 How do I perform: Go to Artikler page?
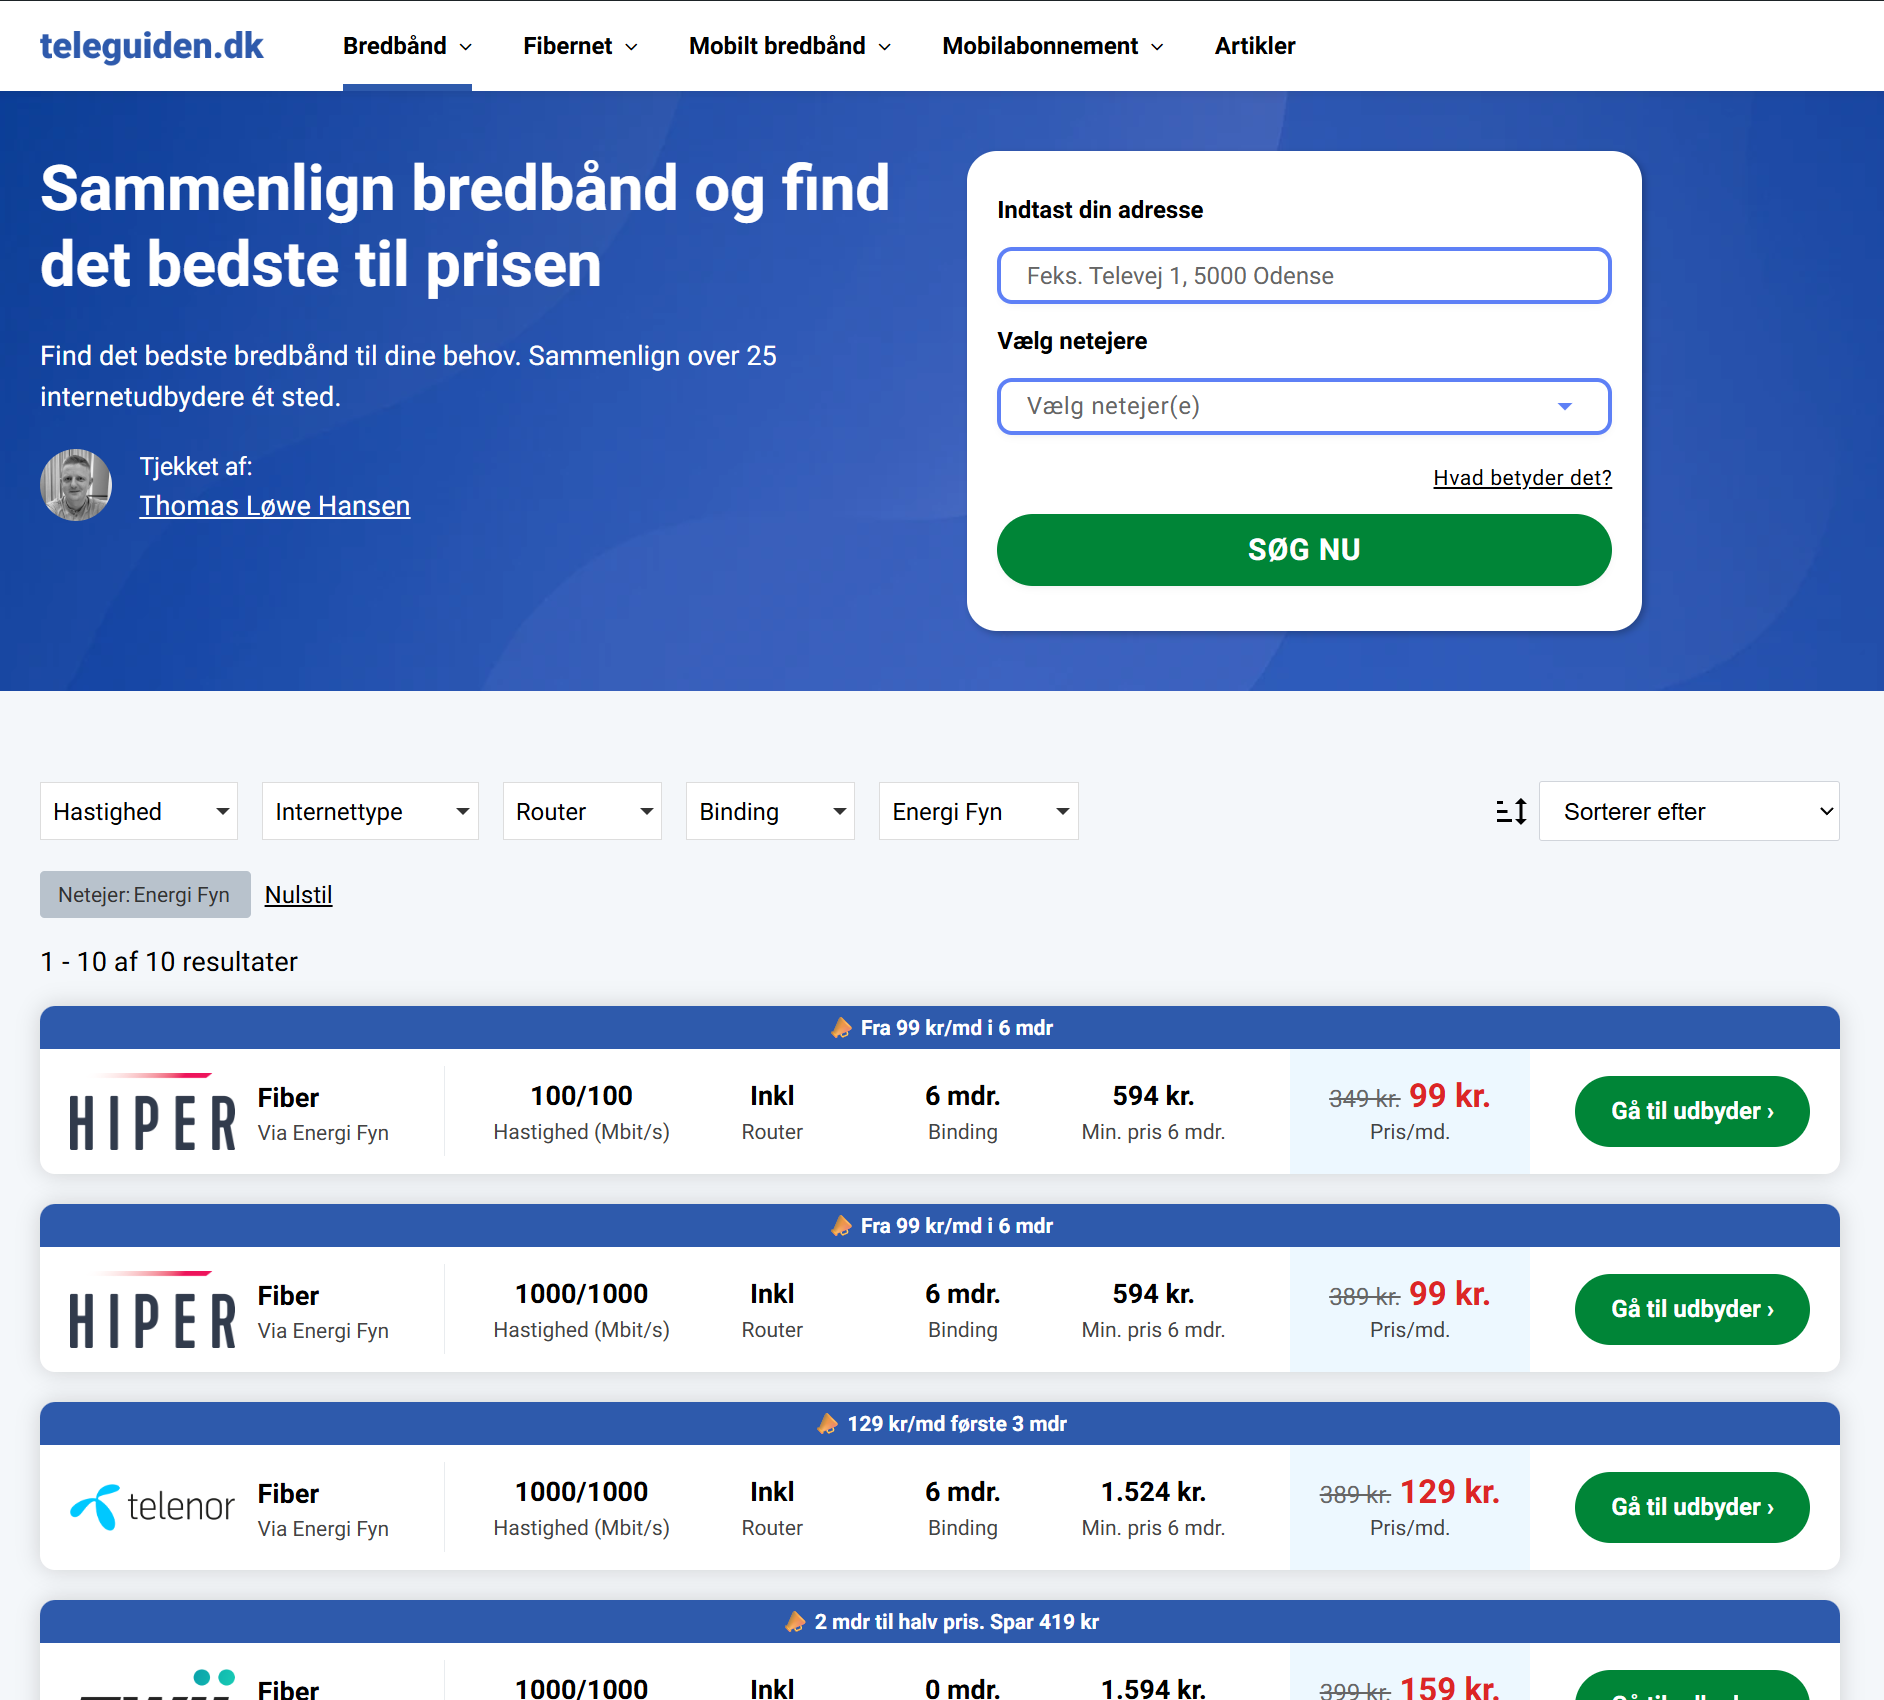pos(1255,46)
